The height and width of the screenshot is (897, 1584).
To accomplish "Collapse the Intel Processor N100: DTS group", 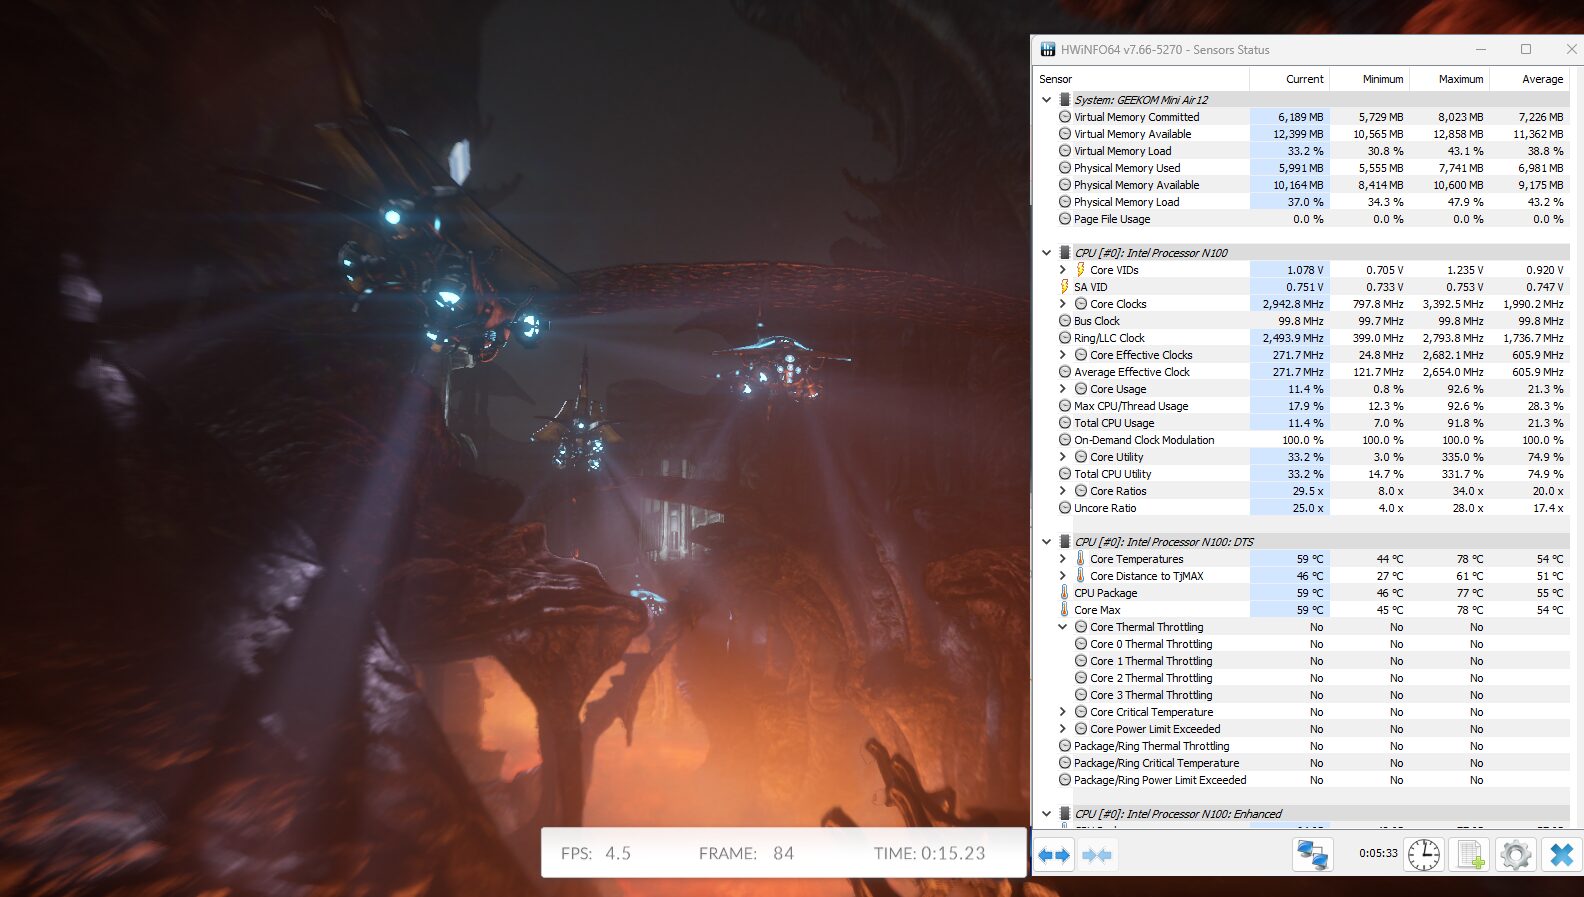I will click(1046, 542).
